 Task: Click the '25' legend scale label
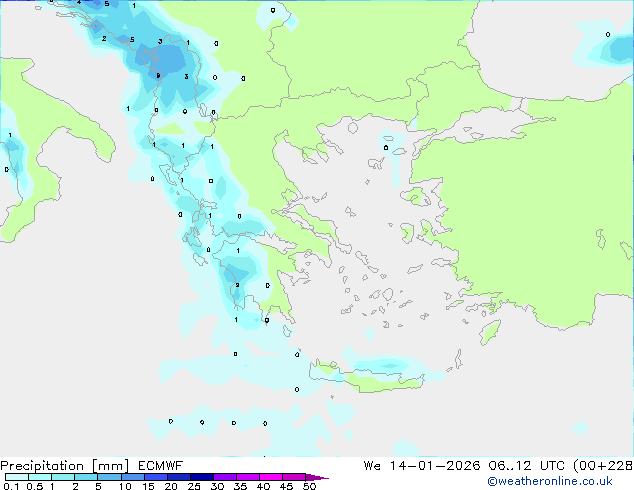(x=194, y=486)
